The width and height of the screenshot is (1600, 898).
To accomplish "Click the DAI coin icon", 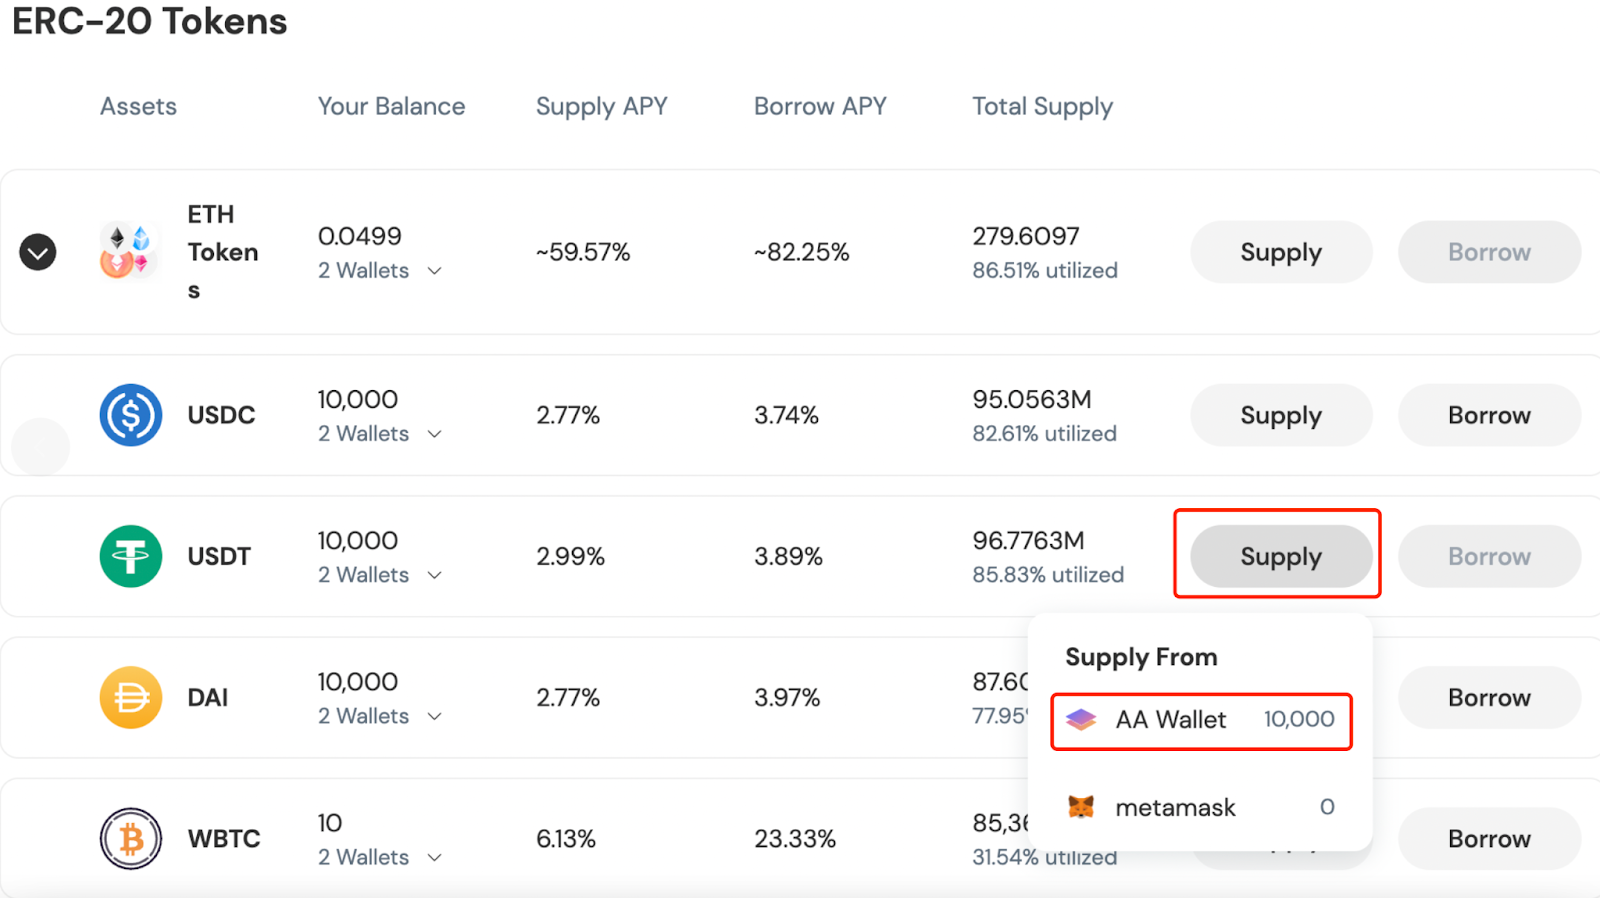I will pos(131,697).
